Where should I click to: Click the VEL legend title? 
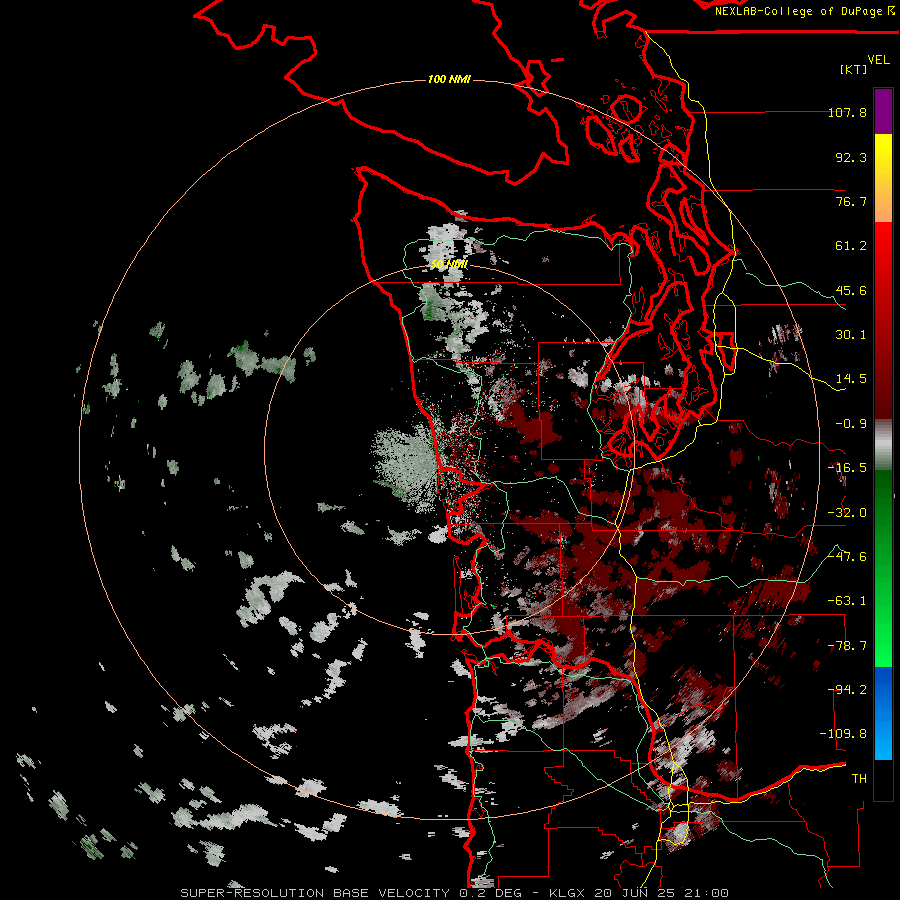pyautogui.click(x=878, y=60)
